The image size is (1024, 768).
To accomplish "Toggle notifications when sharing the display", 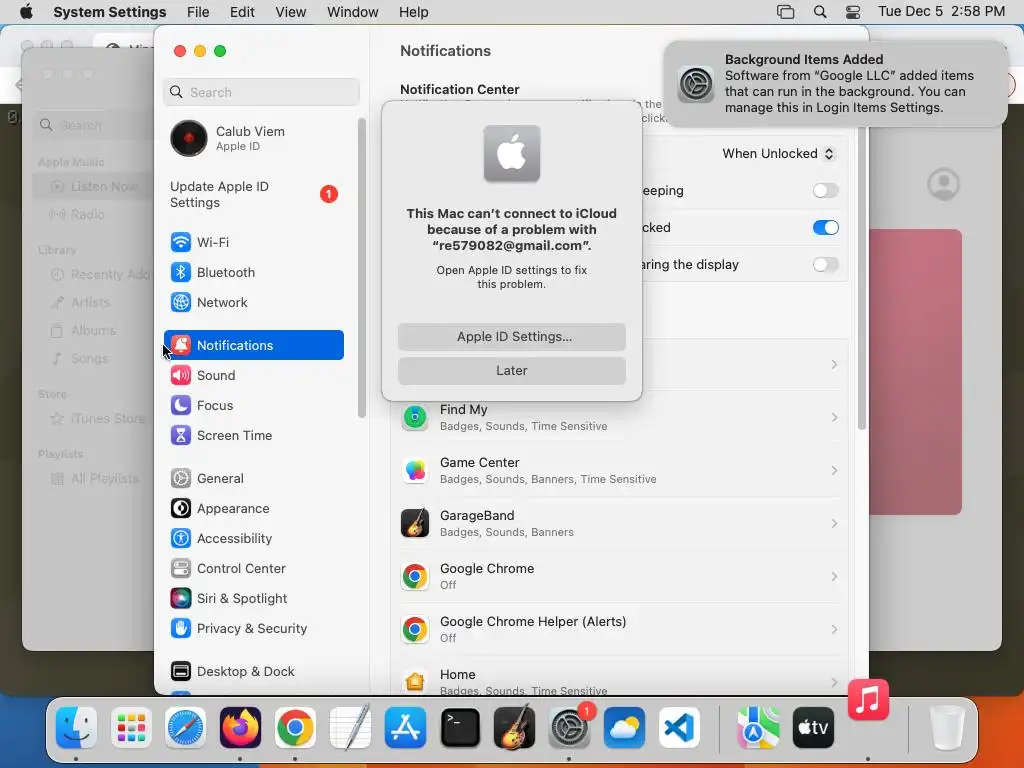I will pyautogui.click(x=825, y=264).
